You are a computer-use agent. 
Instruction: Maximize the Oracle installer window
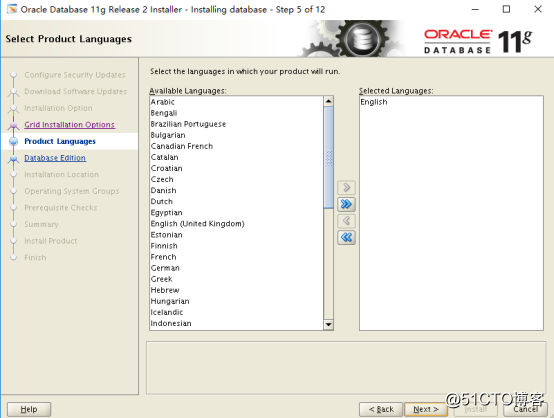click(x=506, y=10)
